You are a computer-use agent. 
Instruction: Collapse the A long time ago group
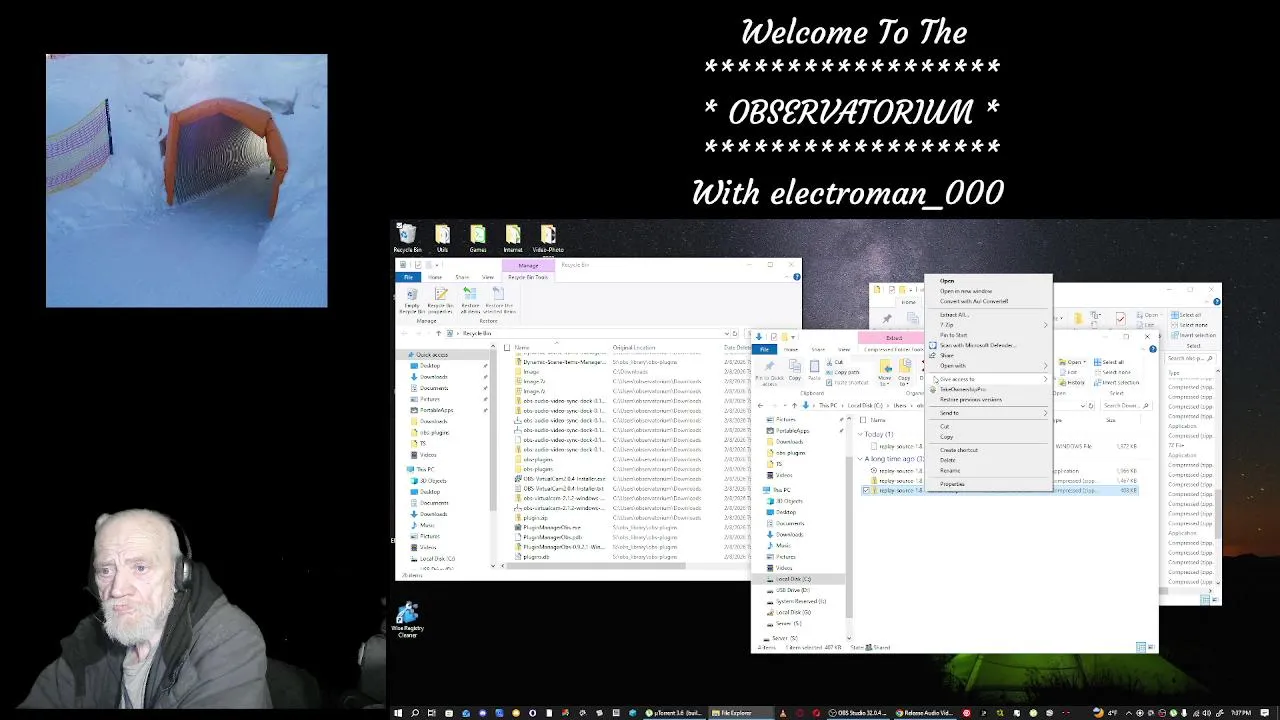coord(860,458)
